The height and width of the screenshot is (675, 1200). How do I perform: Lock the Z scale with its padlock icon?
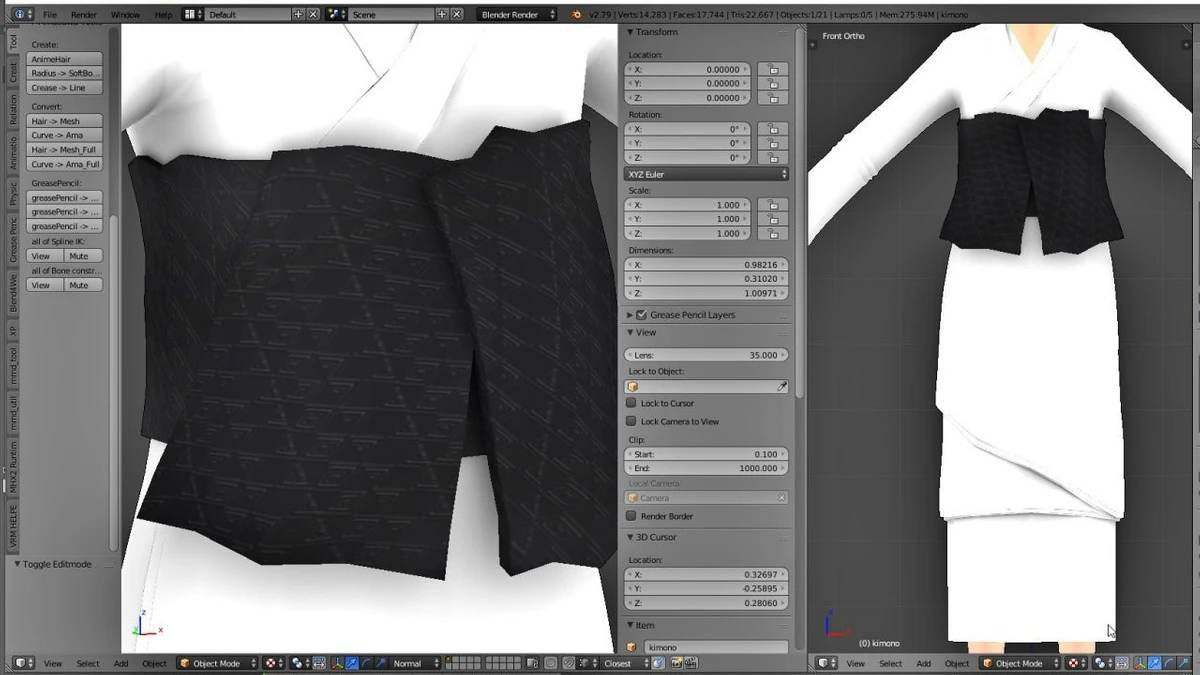tap(772, 233)
